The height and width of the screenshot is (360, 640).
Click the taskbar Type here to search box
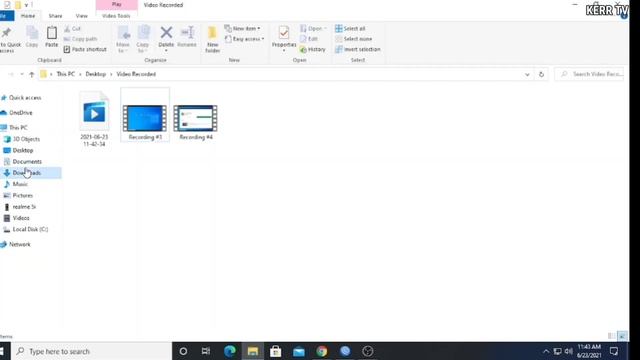pyautogui.click(x=91, y=351)
